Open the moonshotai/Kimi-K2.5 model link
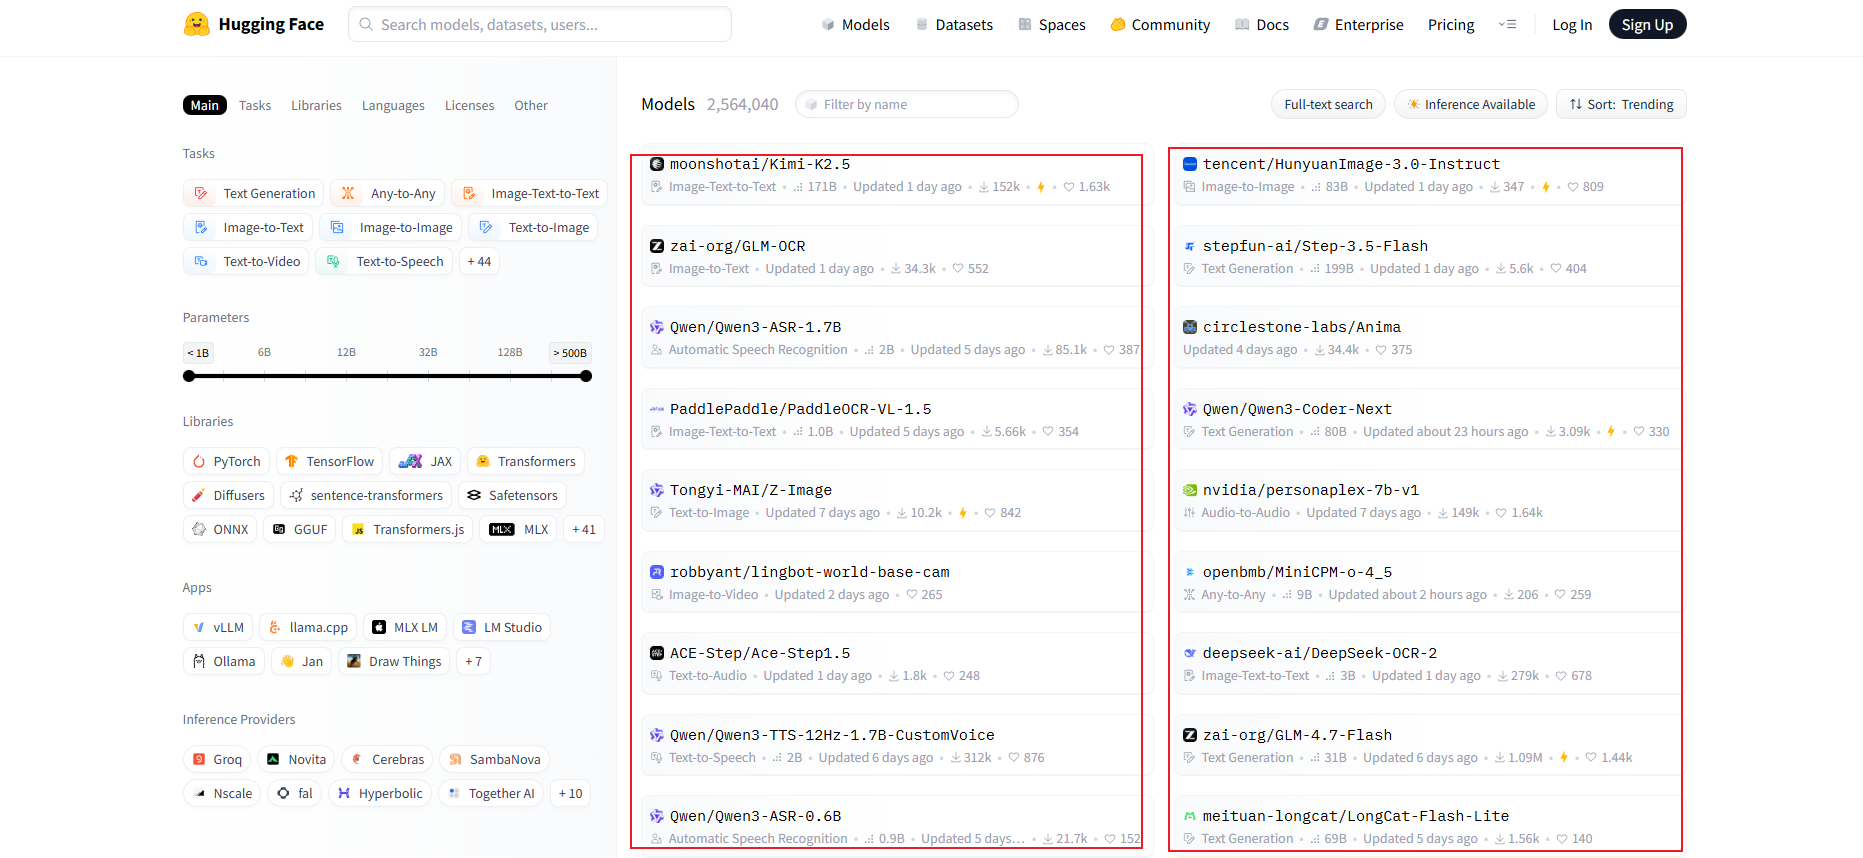The image size is (1863, 858). [x=760, y=164]
